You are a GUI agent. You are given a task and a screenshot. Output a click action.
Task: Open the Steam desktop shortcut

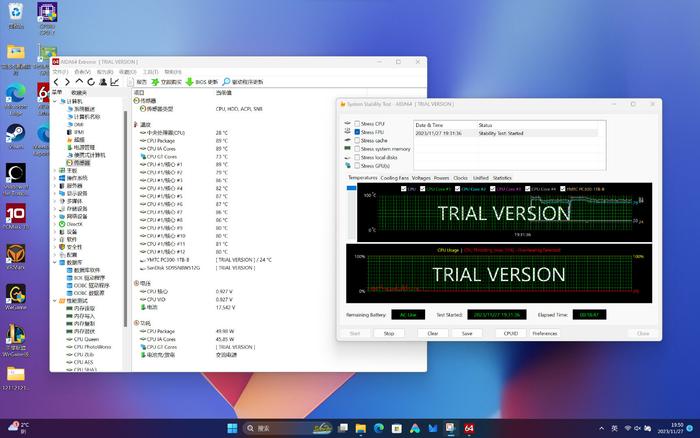[16, 136]
